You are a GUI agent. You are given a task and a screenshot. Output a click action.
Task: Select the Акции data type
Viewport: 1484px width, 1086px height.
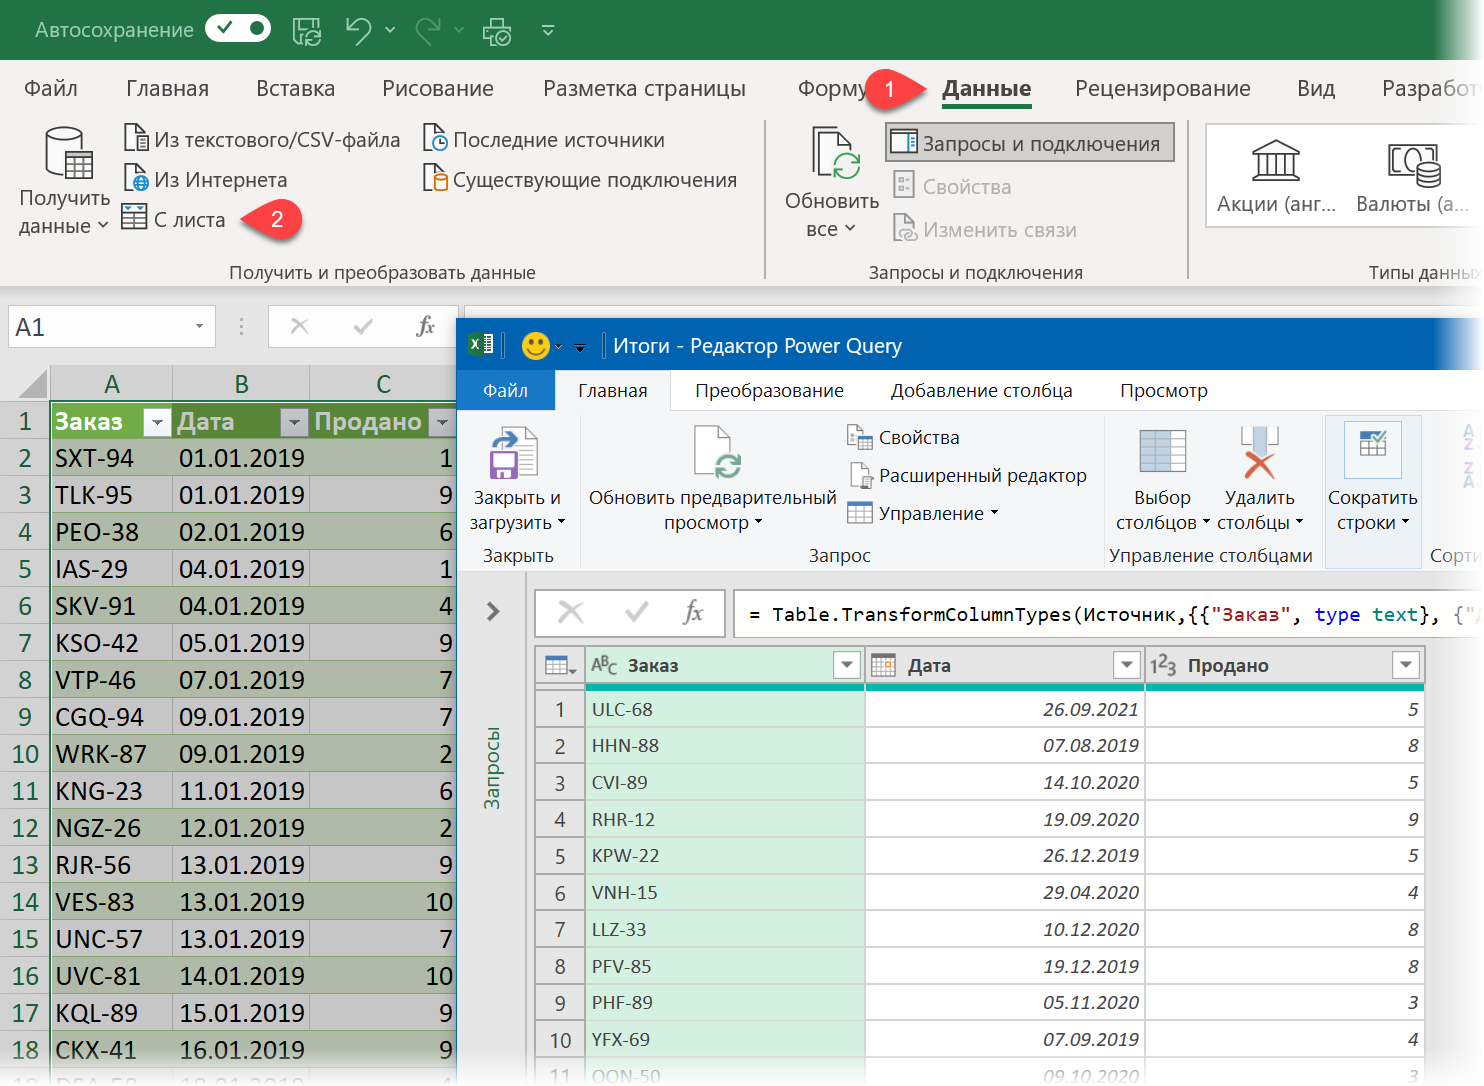pyautogui.click(x=1276, y=177)
